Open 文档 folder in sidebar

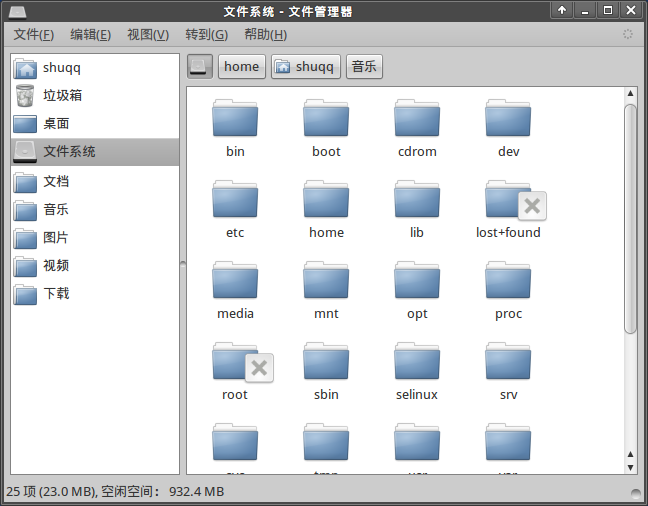tap(95, 181)
